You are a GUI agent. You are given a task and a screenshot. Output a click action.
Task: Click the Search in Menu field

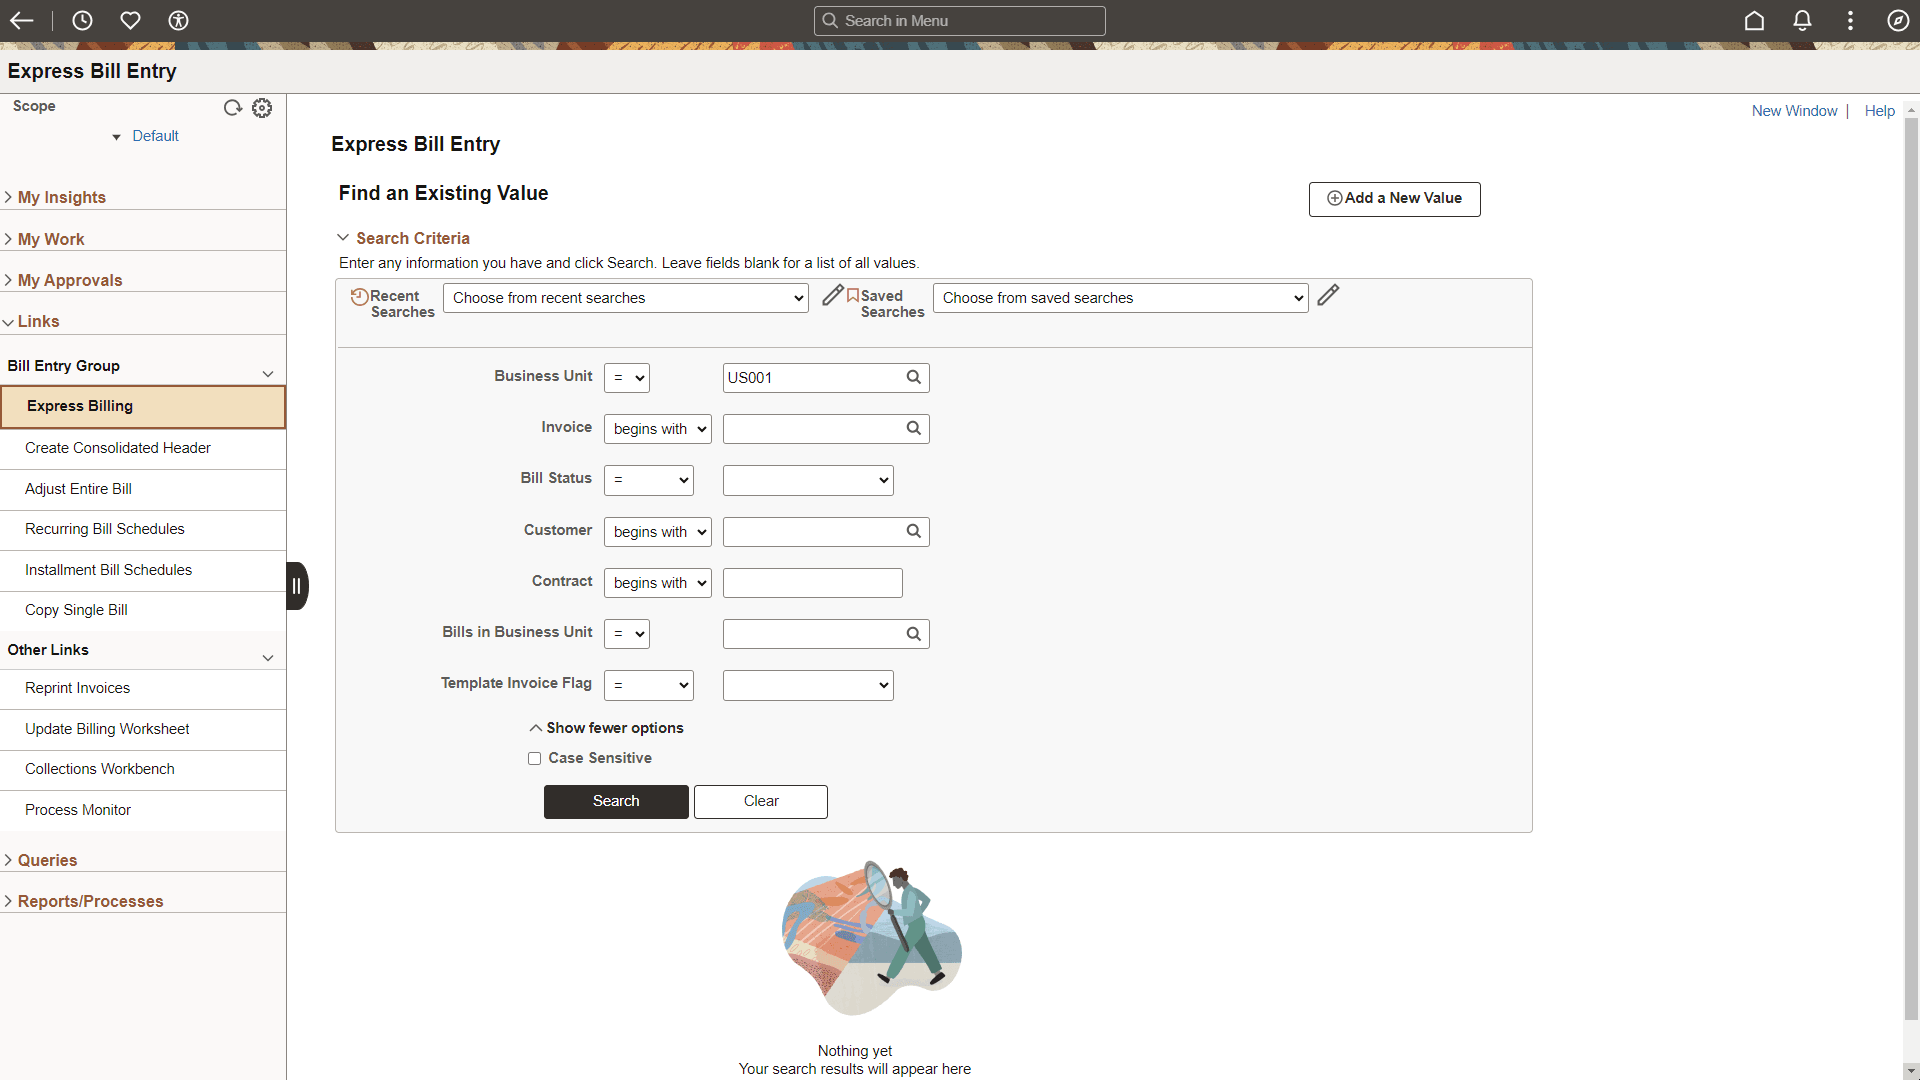click(959, 20)
